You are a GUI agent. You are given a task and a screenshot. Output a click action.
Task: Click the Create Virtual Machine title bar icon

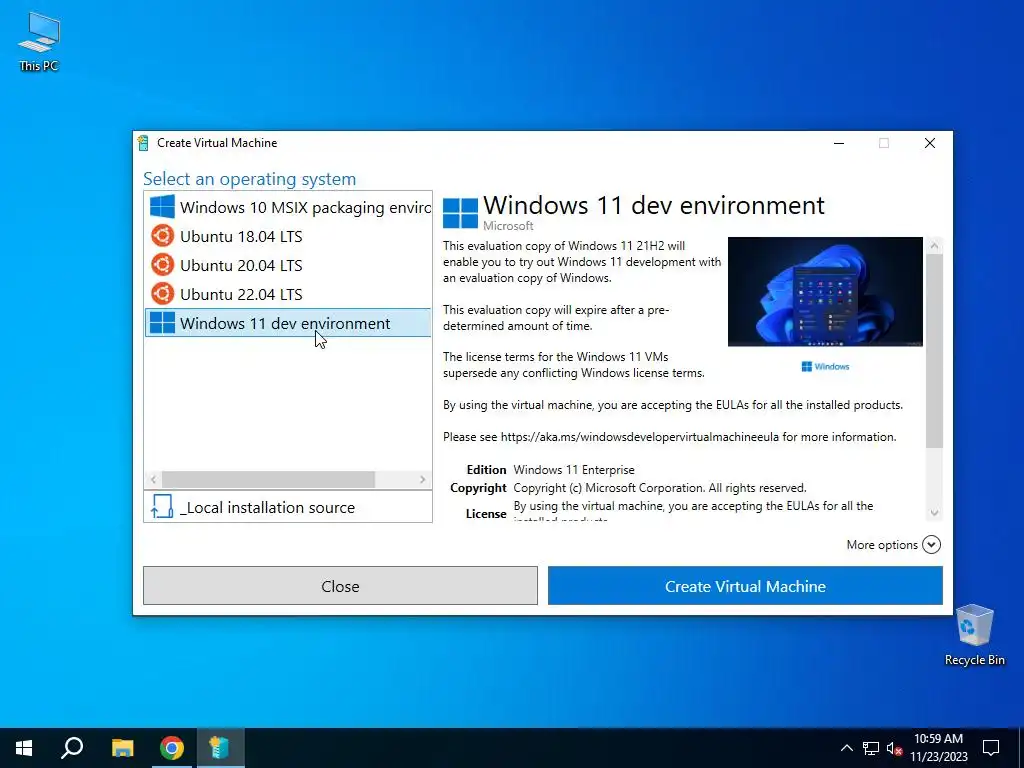[143, 143]
